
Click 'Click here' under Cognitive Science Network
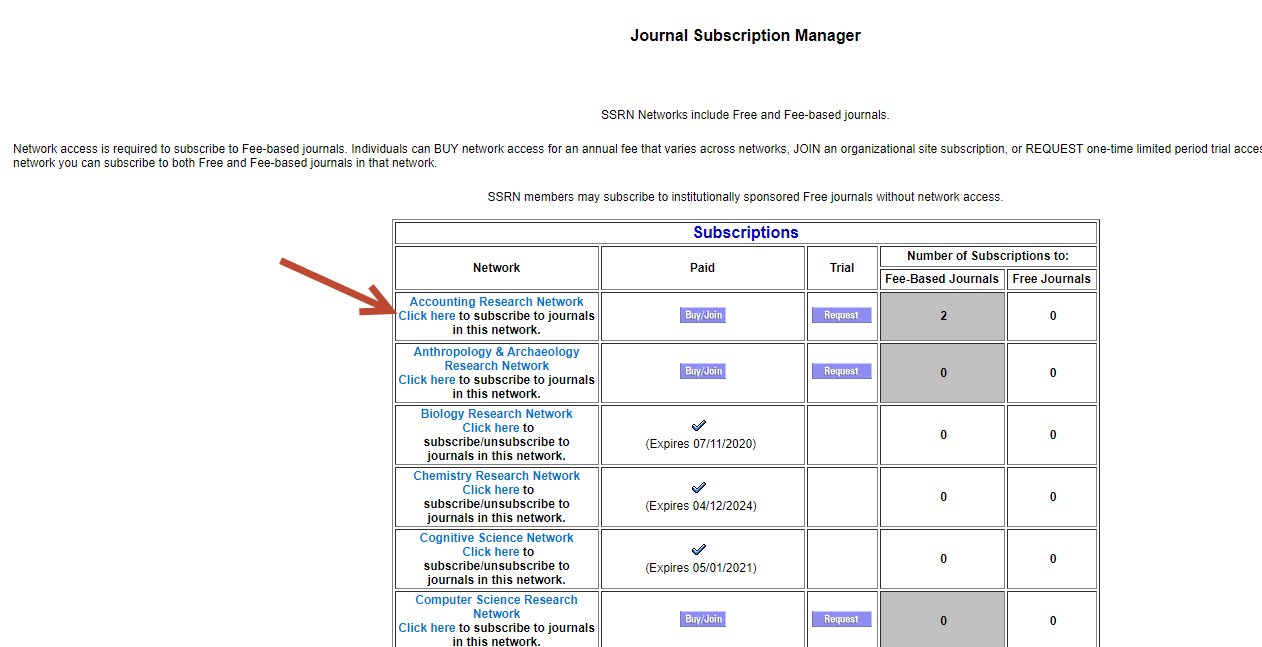click(491, 552)
